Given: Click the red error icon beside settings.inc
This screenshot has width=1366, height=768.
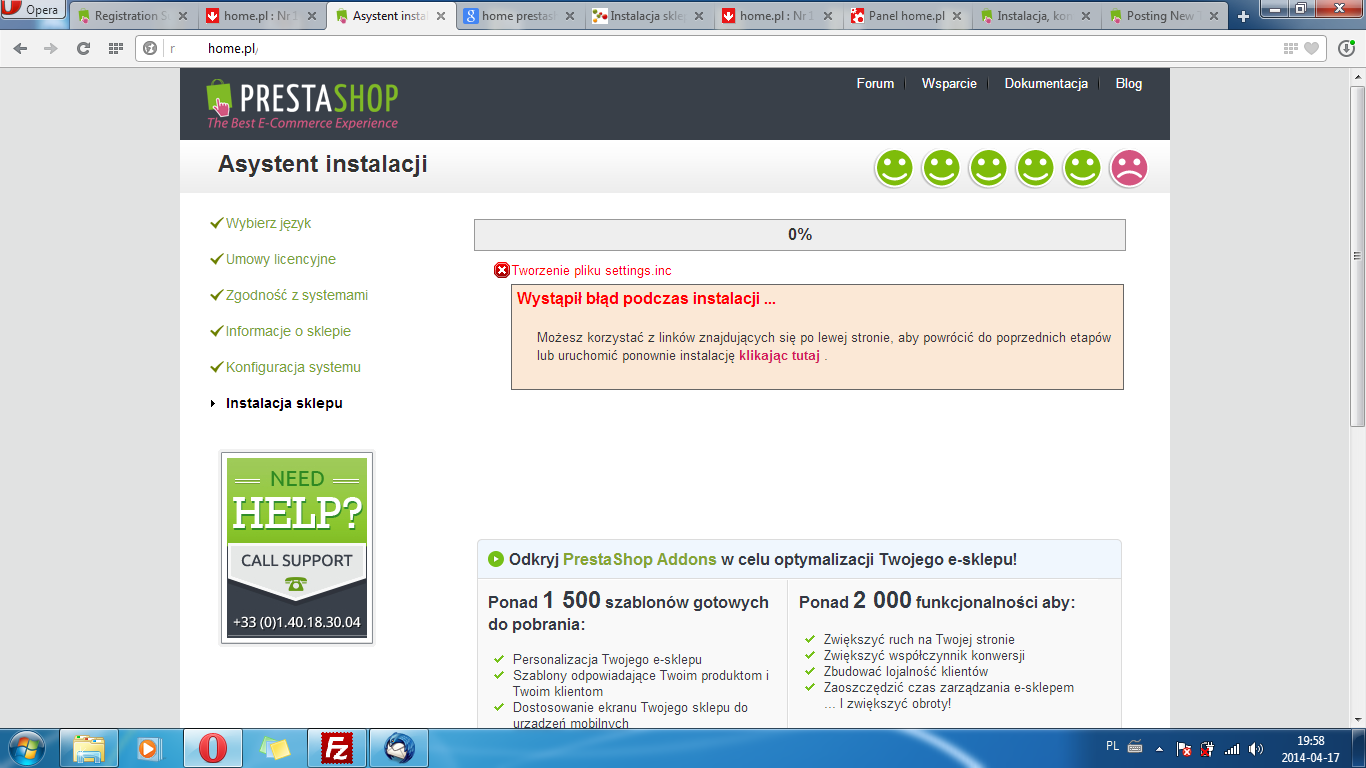Looking at the screenshot, I should coord(502,270).
